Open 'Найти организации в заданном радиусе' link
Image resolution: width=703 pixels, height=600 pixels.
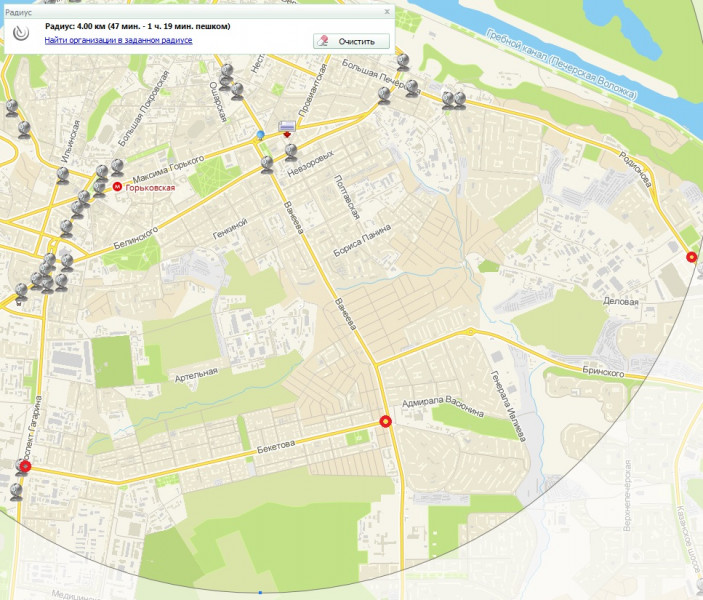point(118,40)
